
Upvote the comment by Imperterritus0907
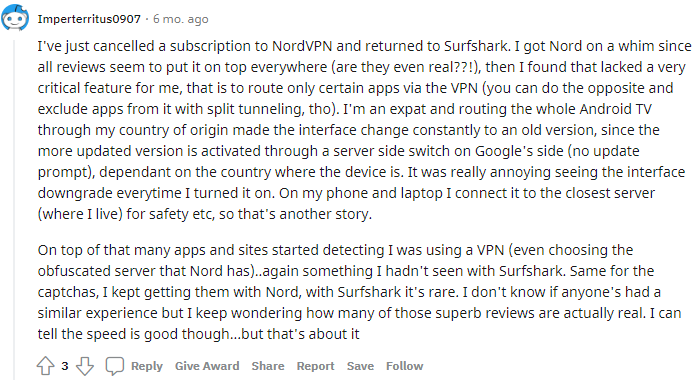pos(45,366)
